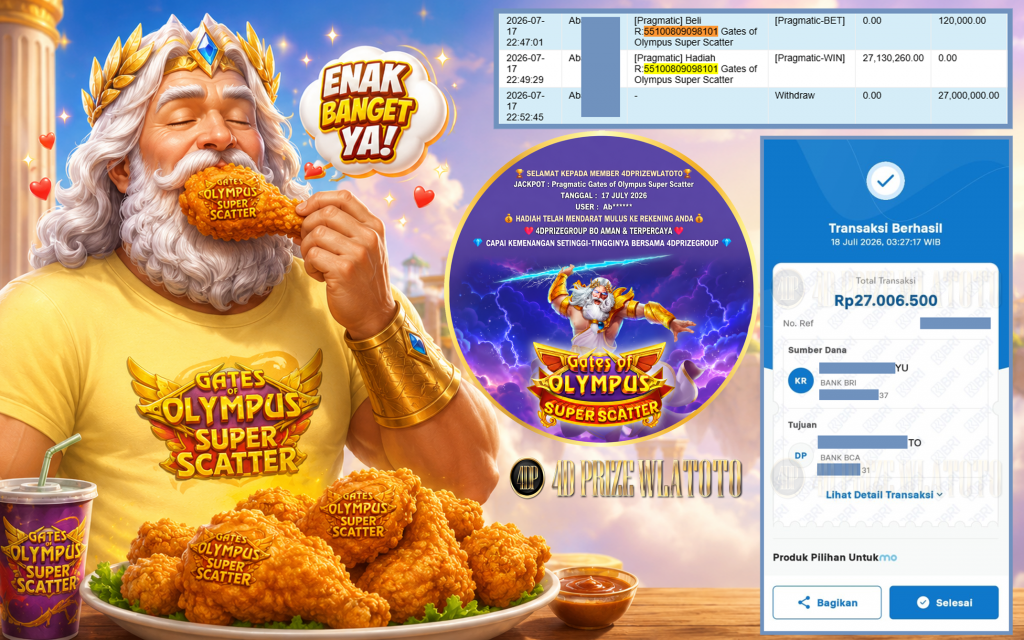
Task: Click the No. Ref label
Action: pos(798,323)
